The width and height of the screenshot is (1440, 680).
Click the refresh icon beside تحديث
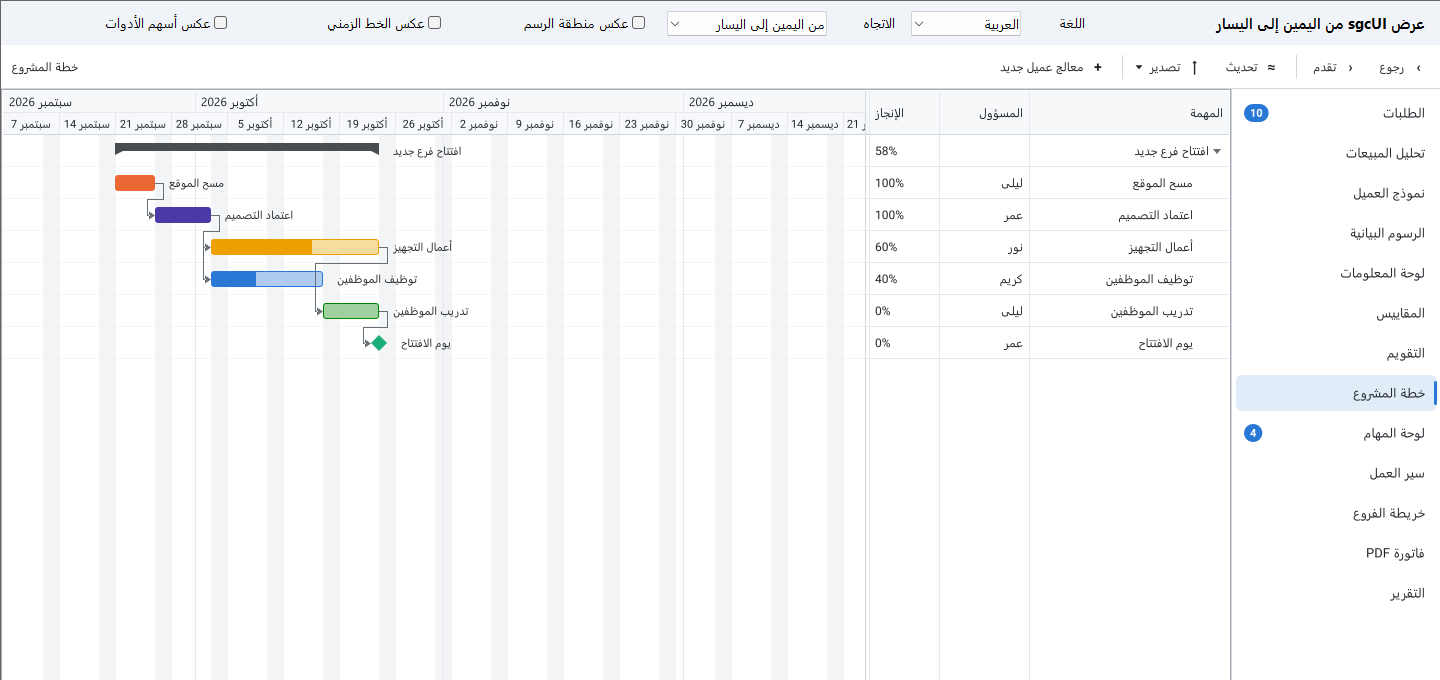[x=1271, y=68]
